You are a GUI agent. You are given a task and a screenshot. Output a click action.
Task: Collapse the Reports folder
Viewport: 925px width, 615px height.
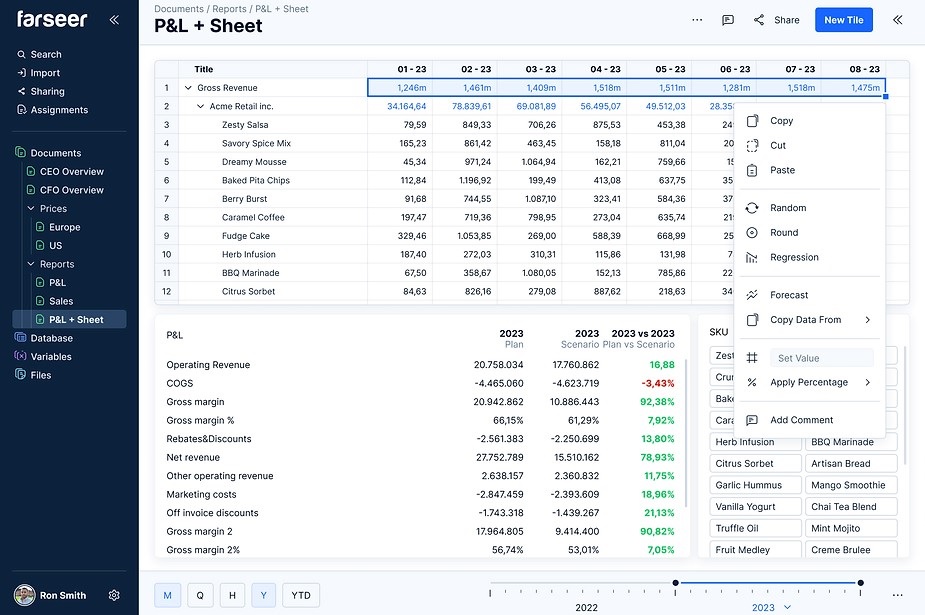tap(31, 264)
